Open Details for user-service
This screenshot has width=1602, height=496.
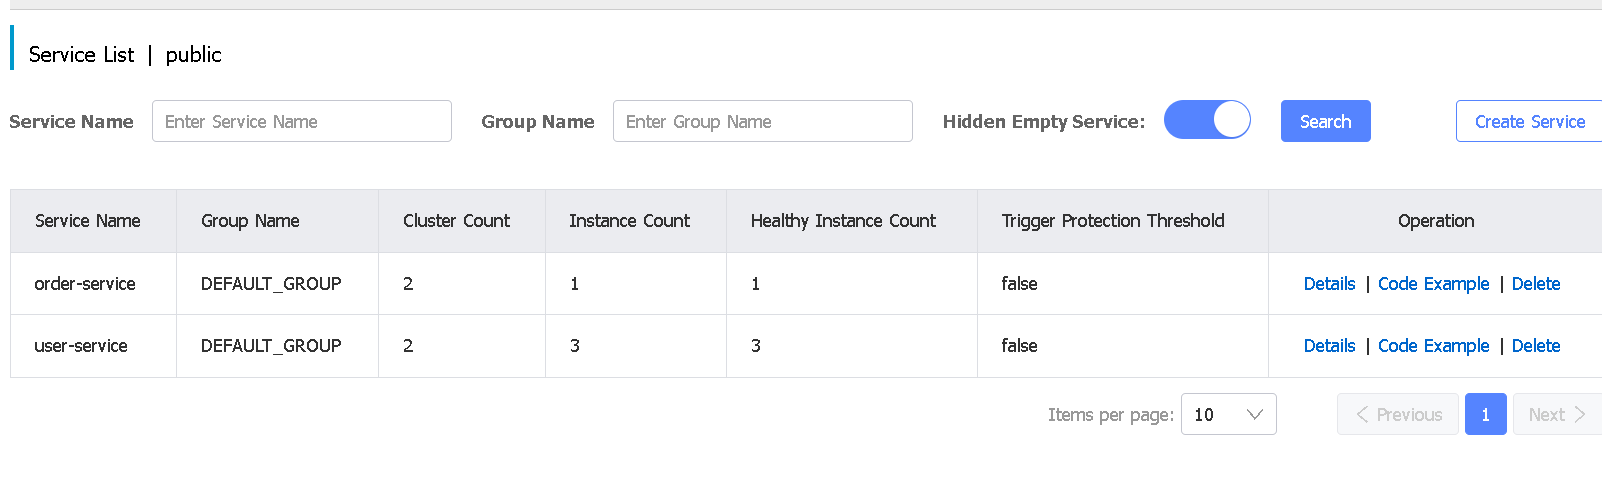[x=1329, y=346]
